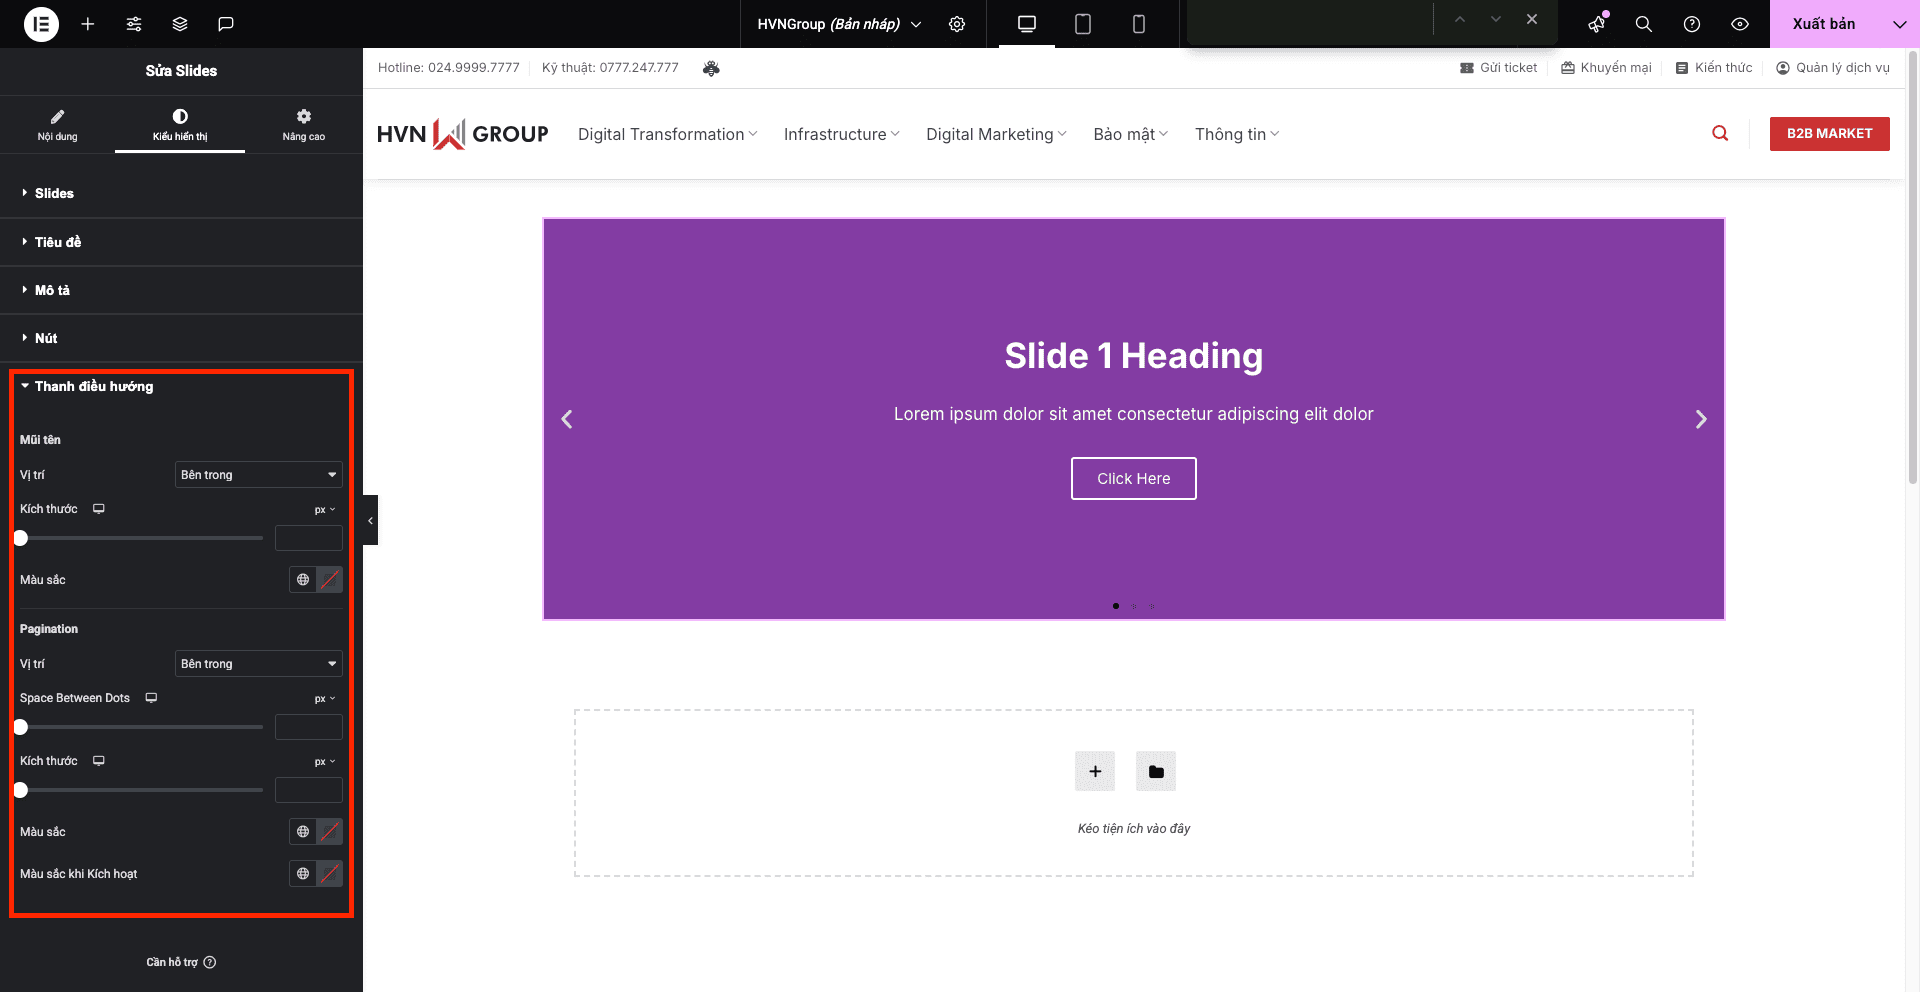Open page settings gear icon
Image resolution: width=1920 pixels, height=992 pixels.
(x=957, y=24)
